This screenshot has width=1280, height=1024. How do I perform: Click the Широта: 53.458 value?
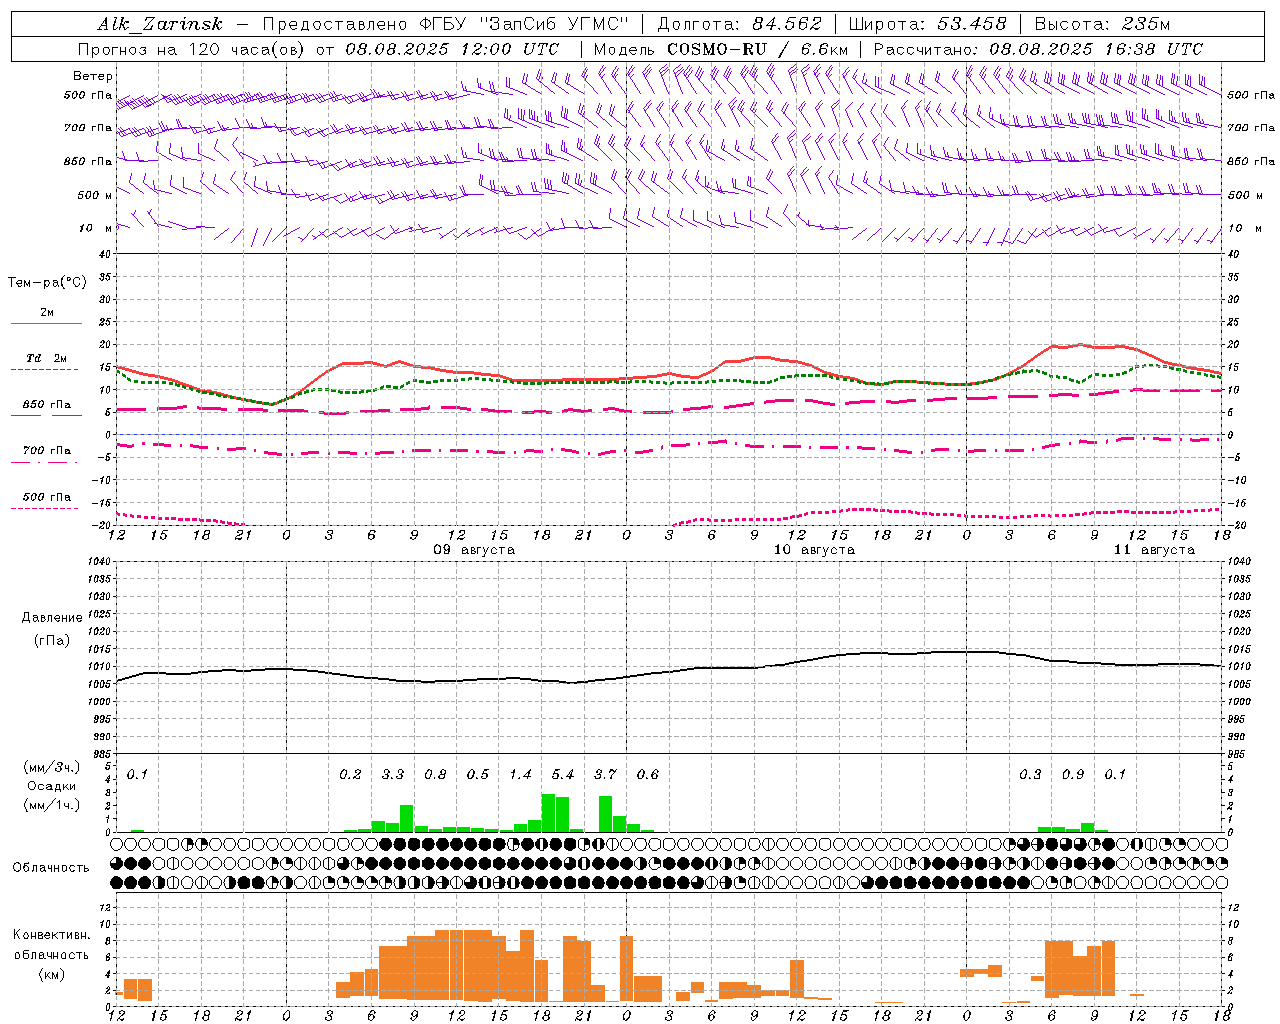click(927, 24)
